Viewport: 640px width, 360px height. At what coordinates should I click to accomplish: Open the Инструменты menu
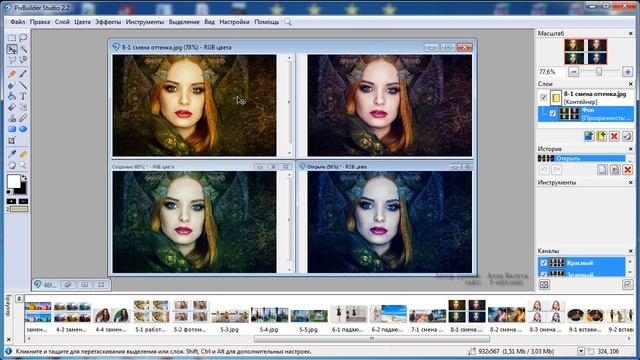[x=145, y=22]
